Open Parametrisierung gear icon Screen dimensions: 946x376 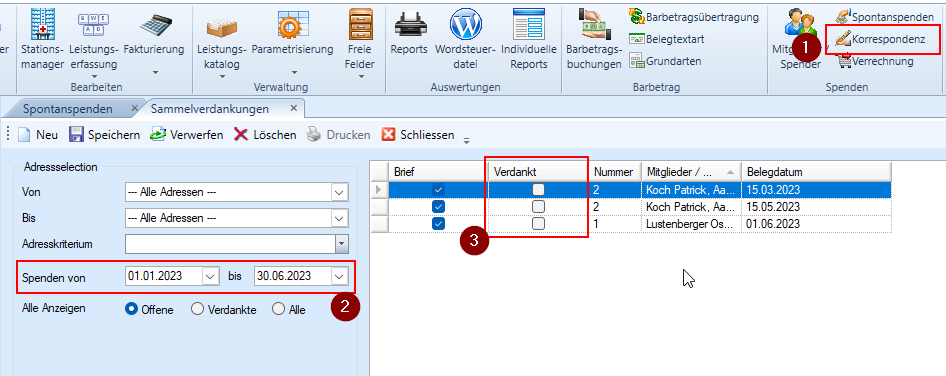point(293,24)
